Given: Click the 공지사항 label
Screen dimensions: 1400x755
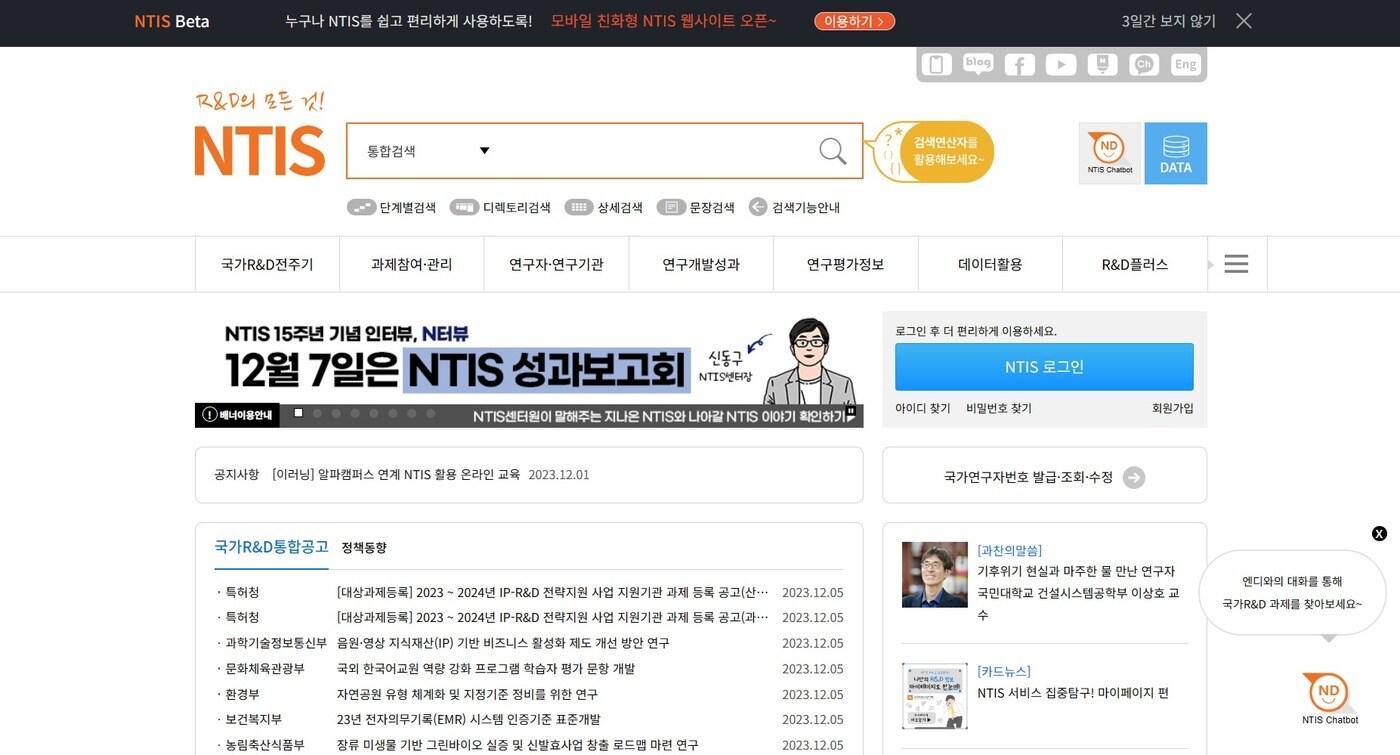Looking at the screenshot, I should pos(236,474).
